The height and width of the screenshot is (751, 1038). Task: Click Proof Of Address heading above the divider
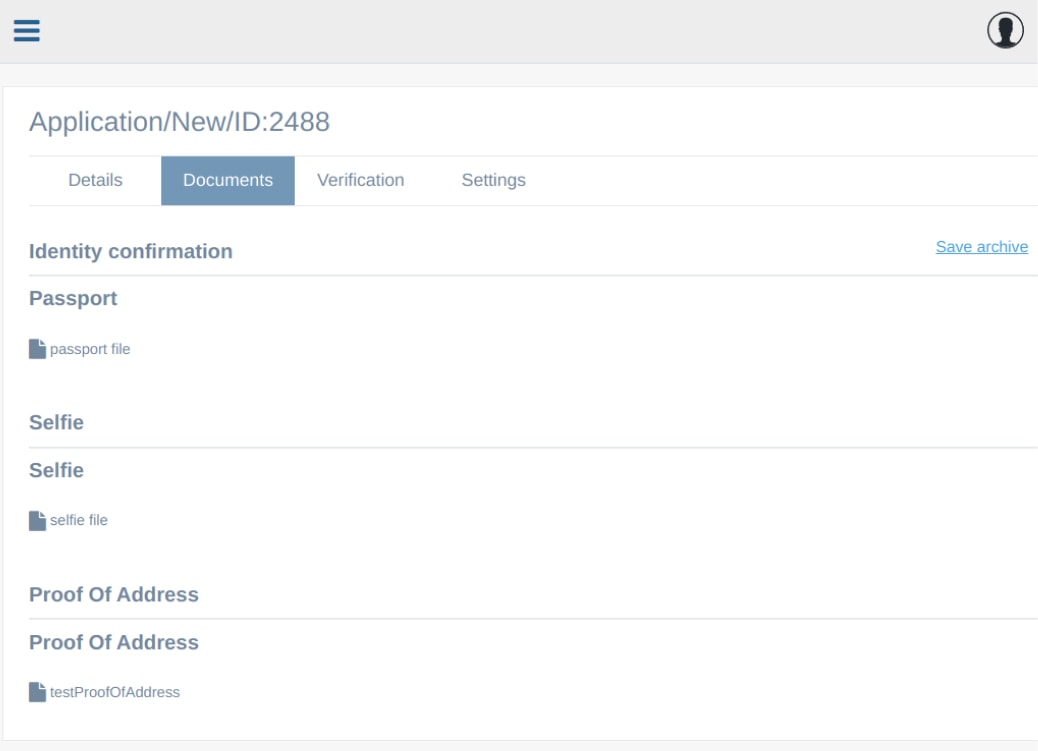coord(114,595)
